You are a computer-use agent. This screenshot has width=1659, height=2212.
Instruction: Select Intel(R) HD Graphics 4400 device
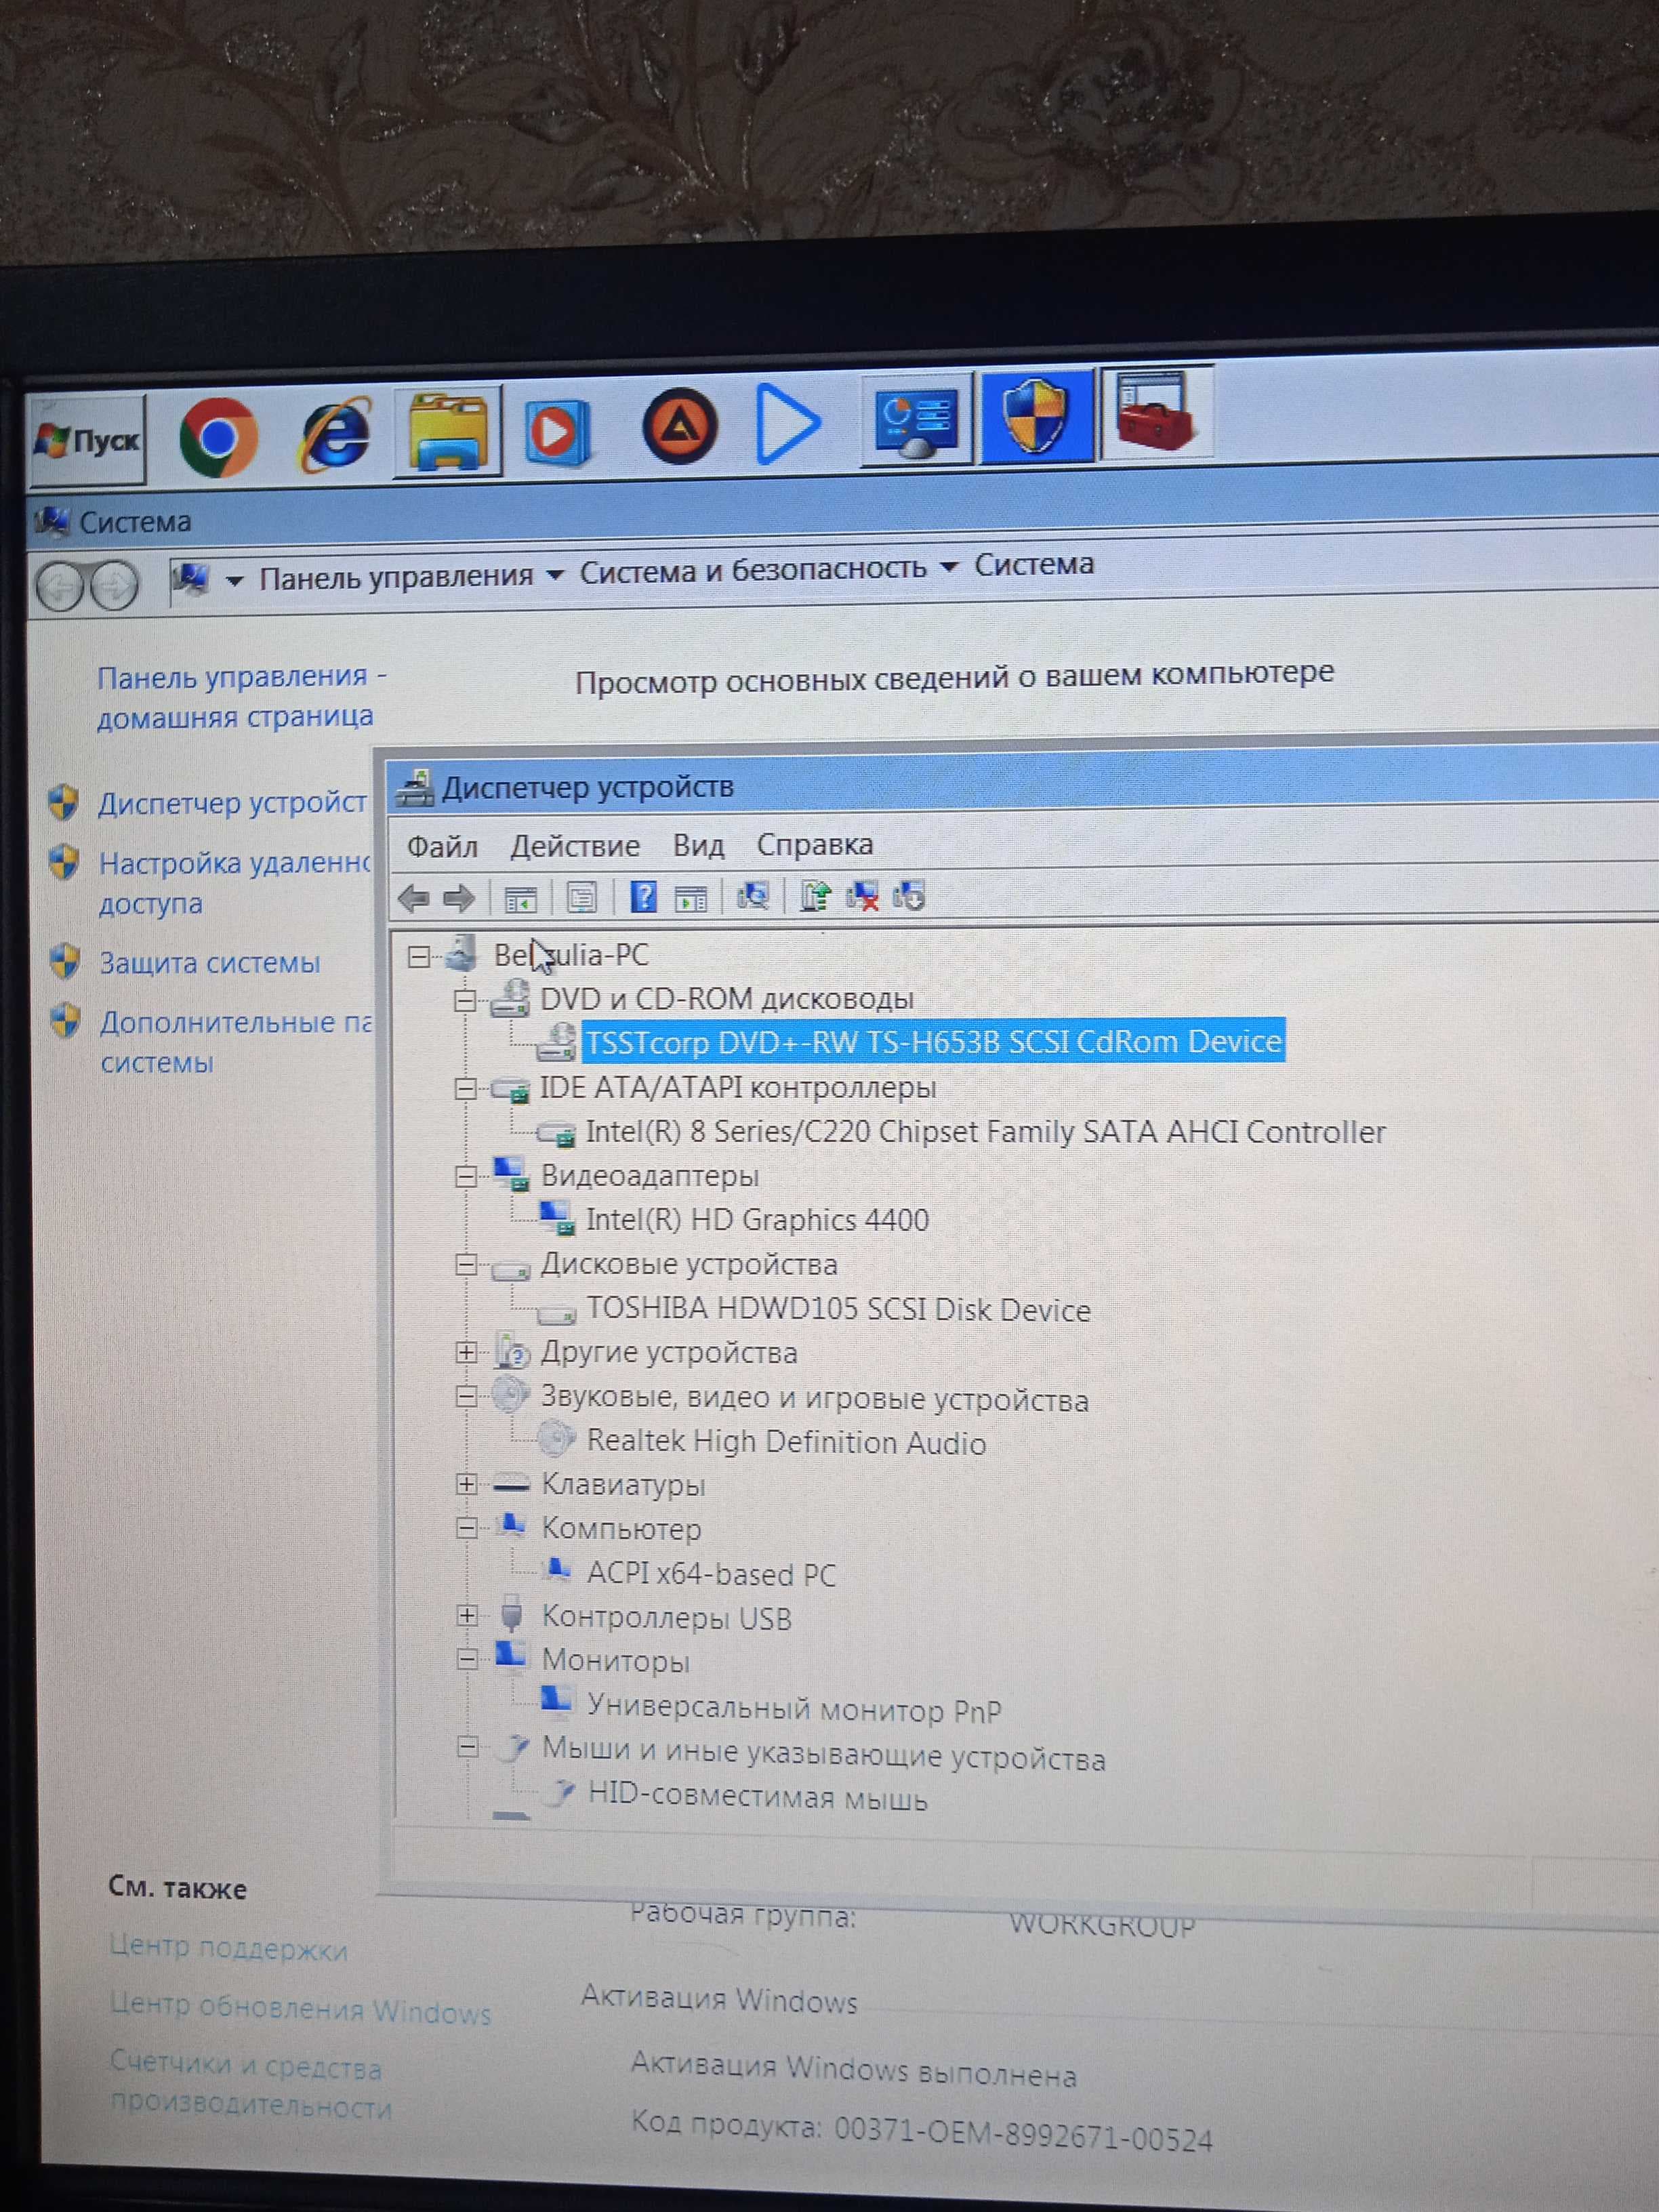pyautogui.click(x=756, y=1220)
